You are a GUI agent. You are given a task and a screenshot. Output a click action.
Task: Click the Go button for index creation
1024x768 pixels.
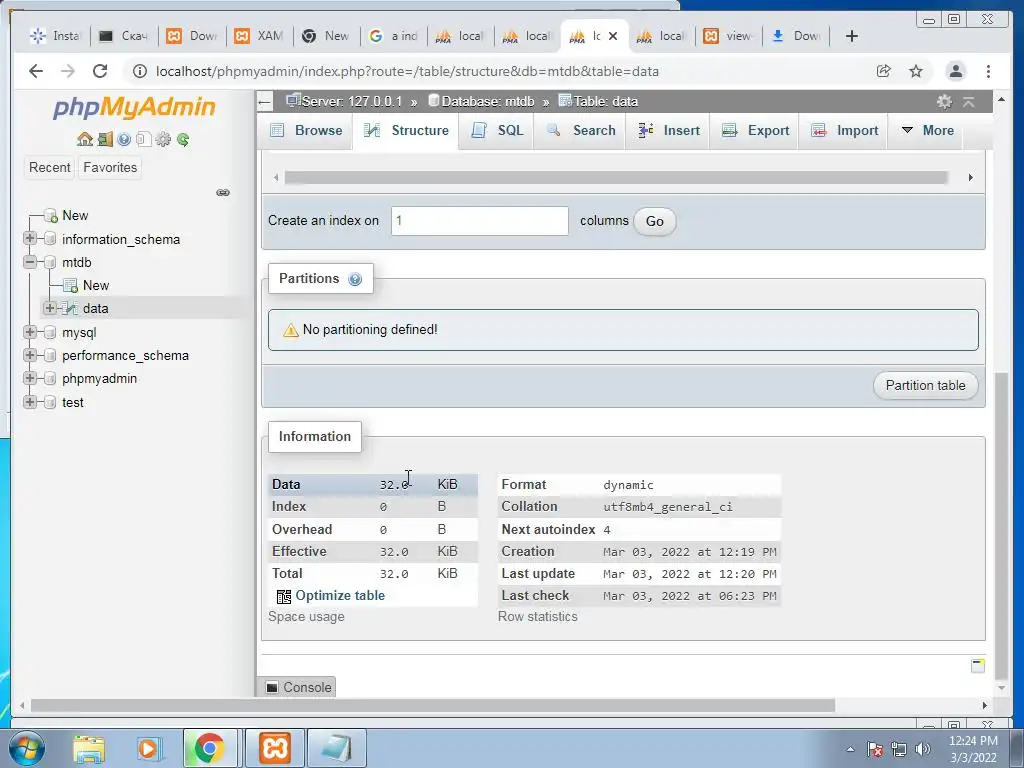654,221
